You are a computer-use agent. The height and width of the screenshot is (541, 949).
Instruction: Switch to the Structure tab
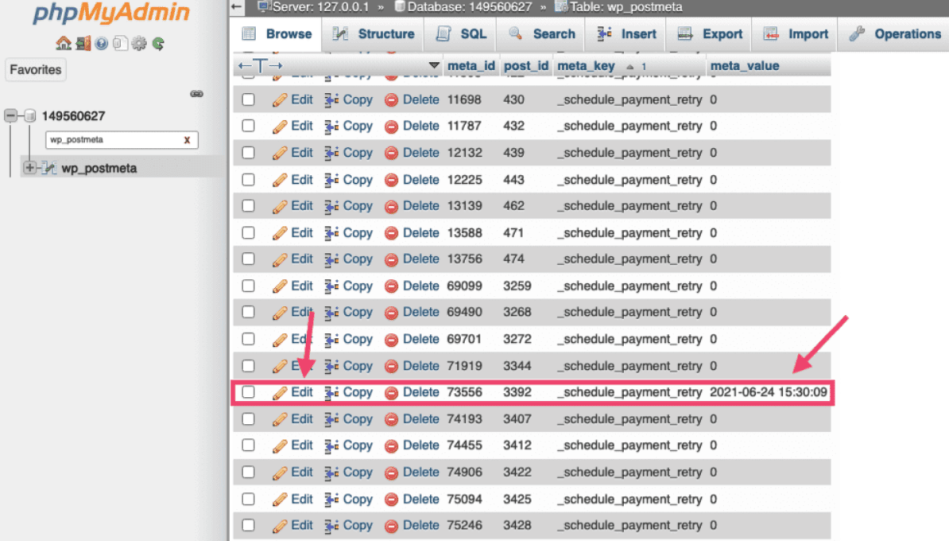(x=373, y=34)
